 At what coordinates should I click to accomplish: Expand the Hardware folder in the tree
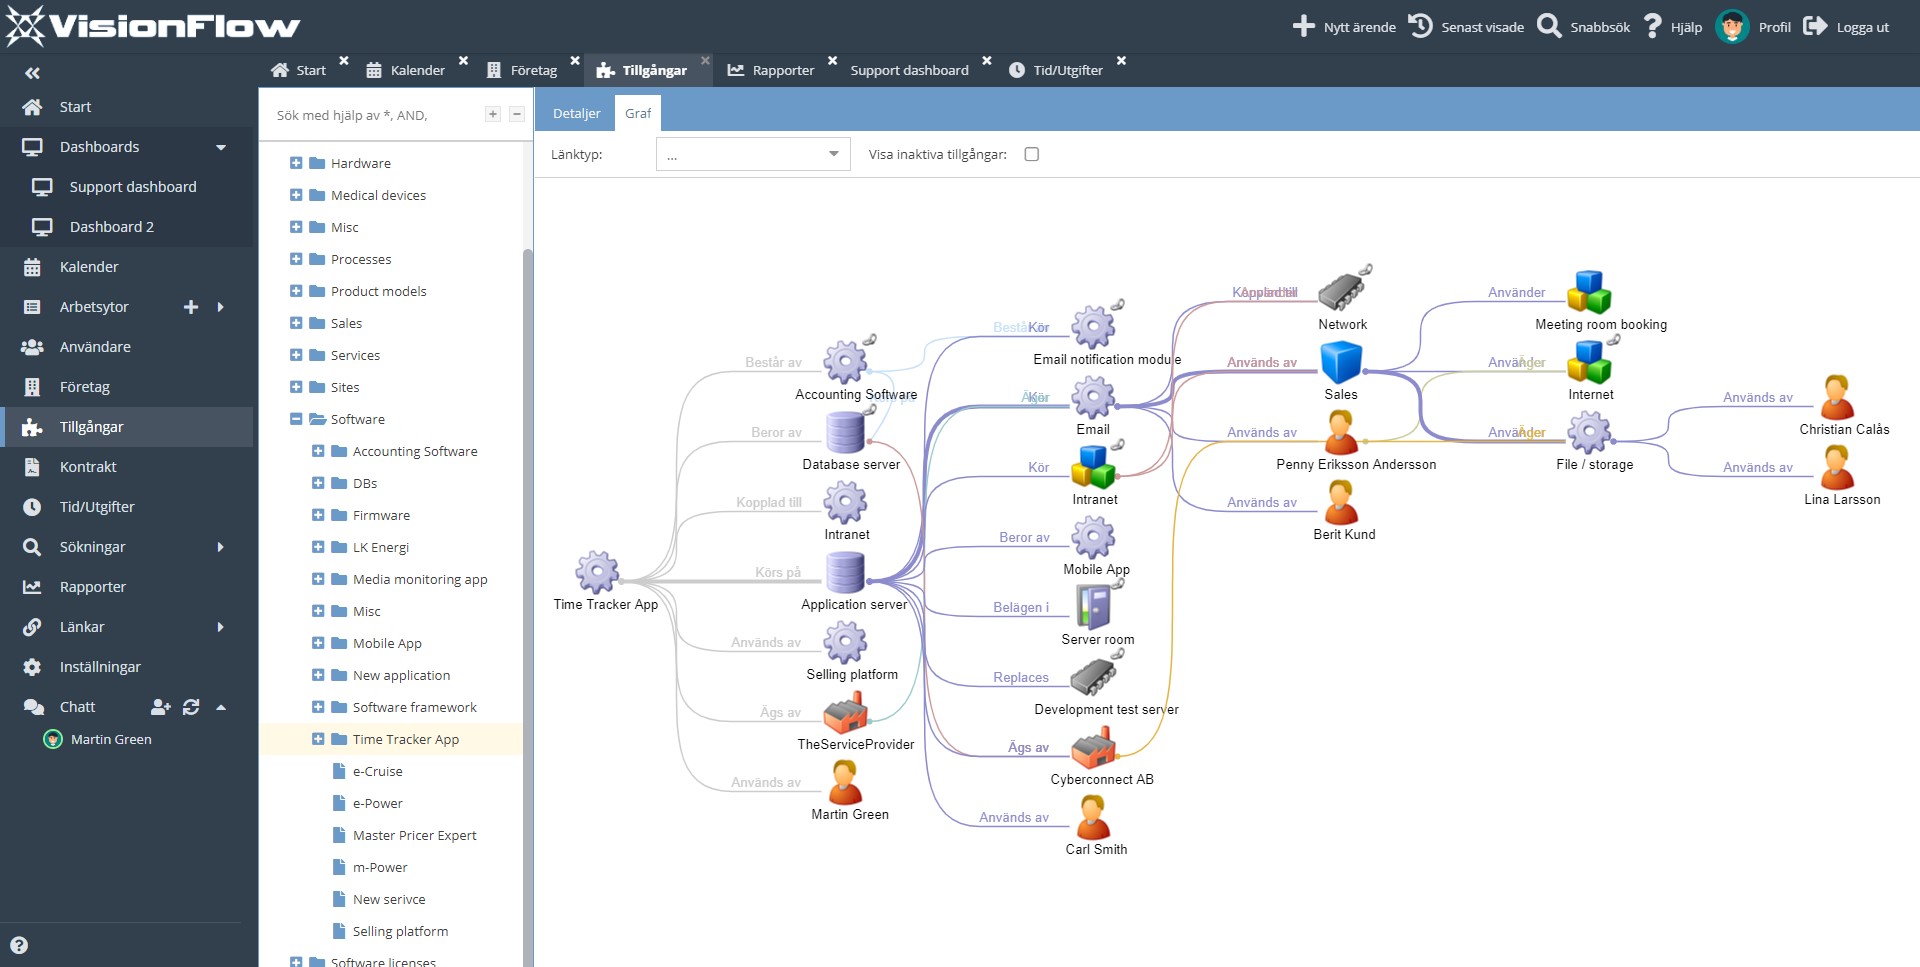click(295, 162)
